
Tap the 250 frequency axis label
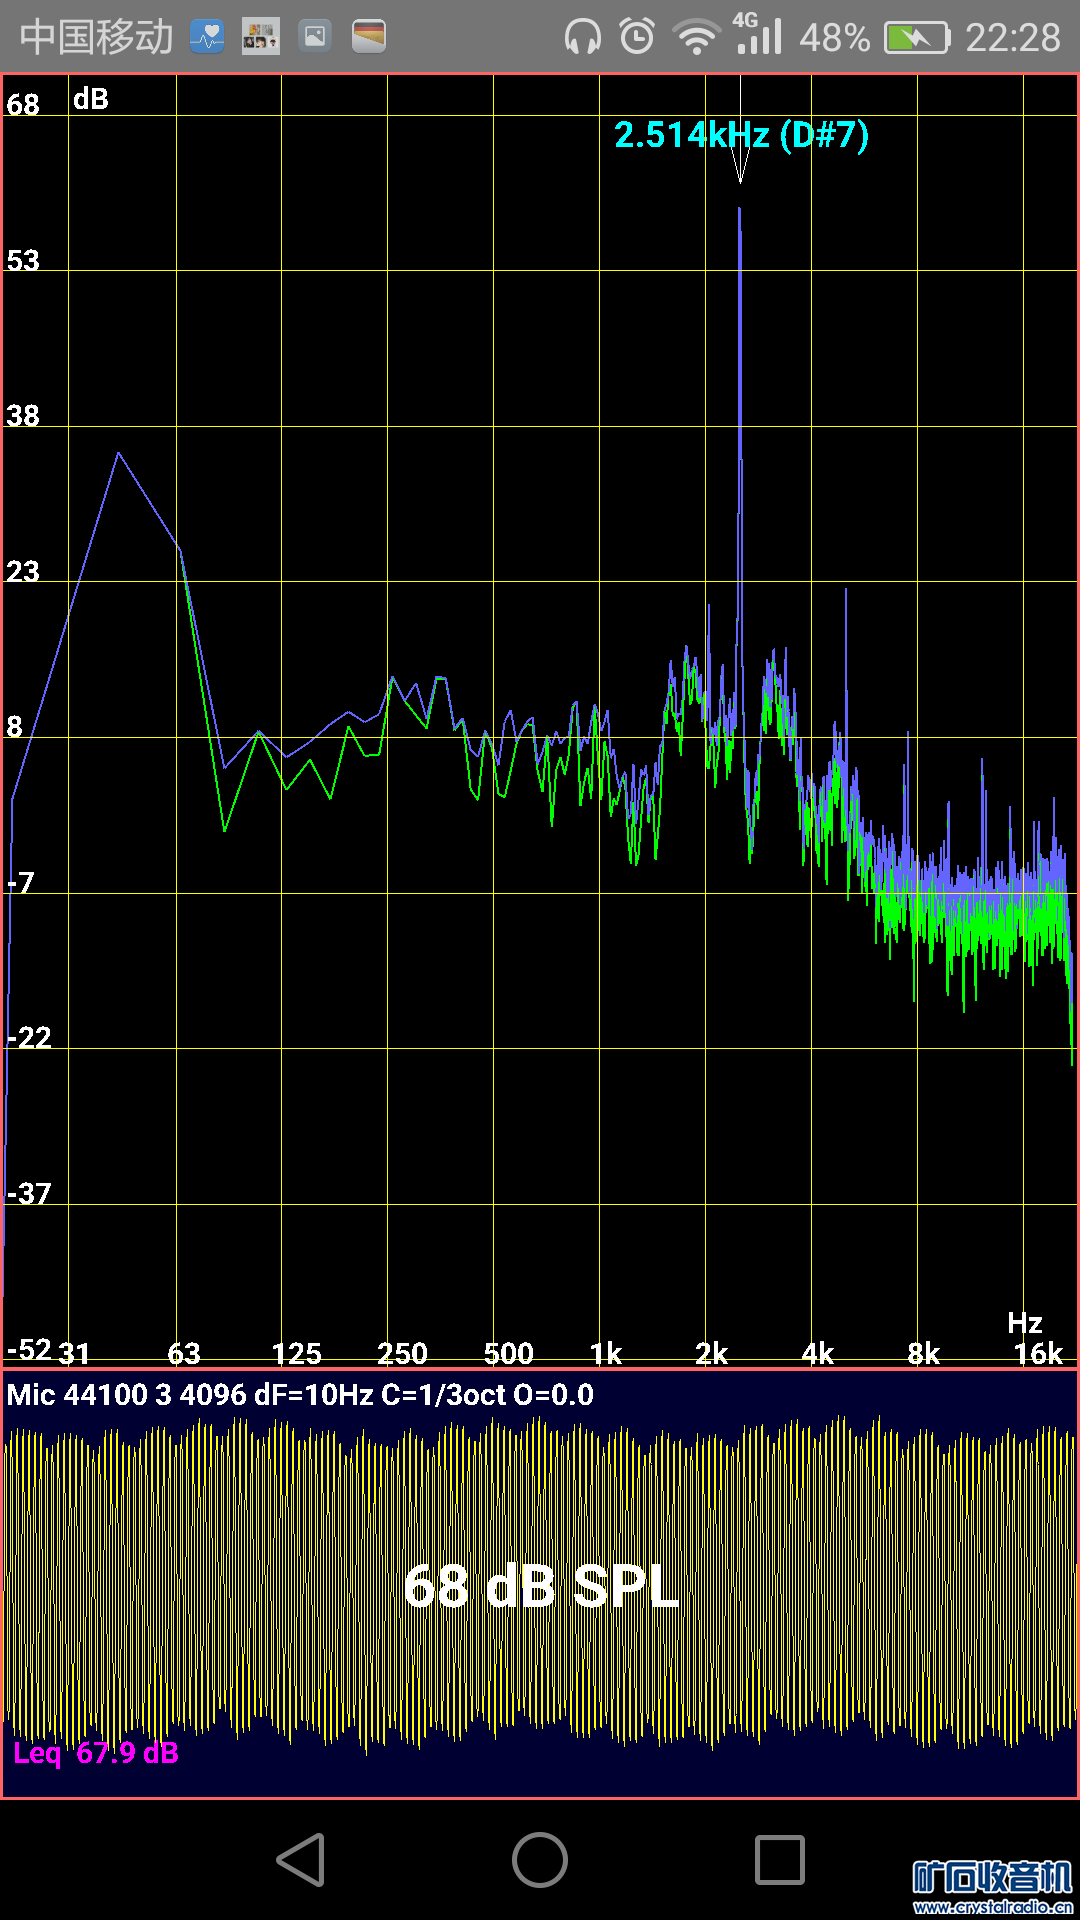coord(402,1353)
